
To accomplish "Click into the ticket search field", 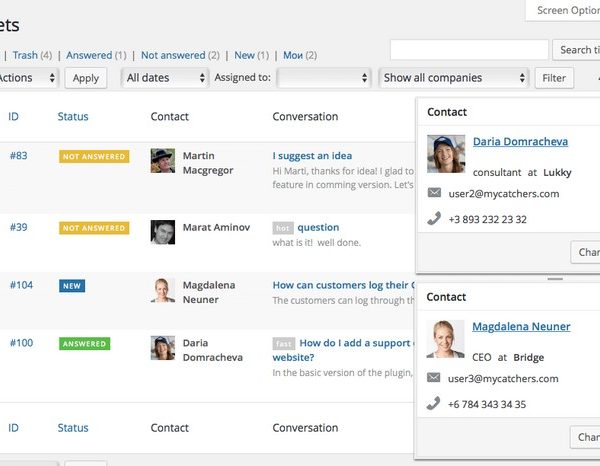I will (x=469, y=50).
